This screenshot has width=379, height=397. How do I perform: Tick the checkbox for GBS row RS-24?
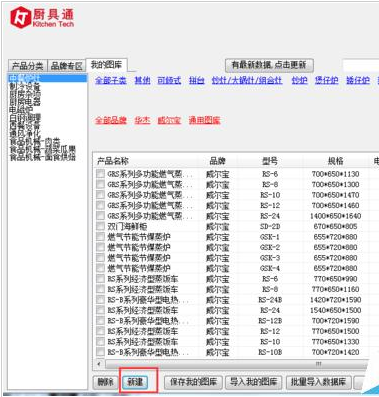tap(100, 216)
